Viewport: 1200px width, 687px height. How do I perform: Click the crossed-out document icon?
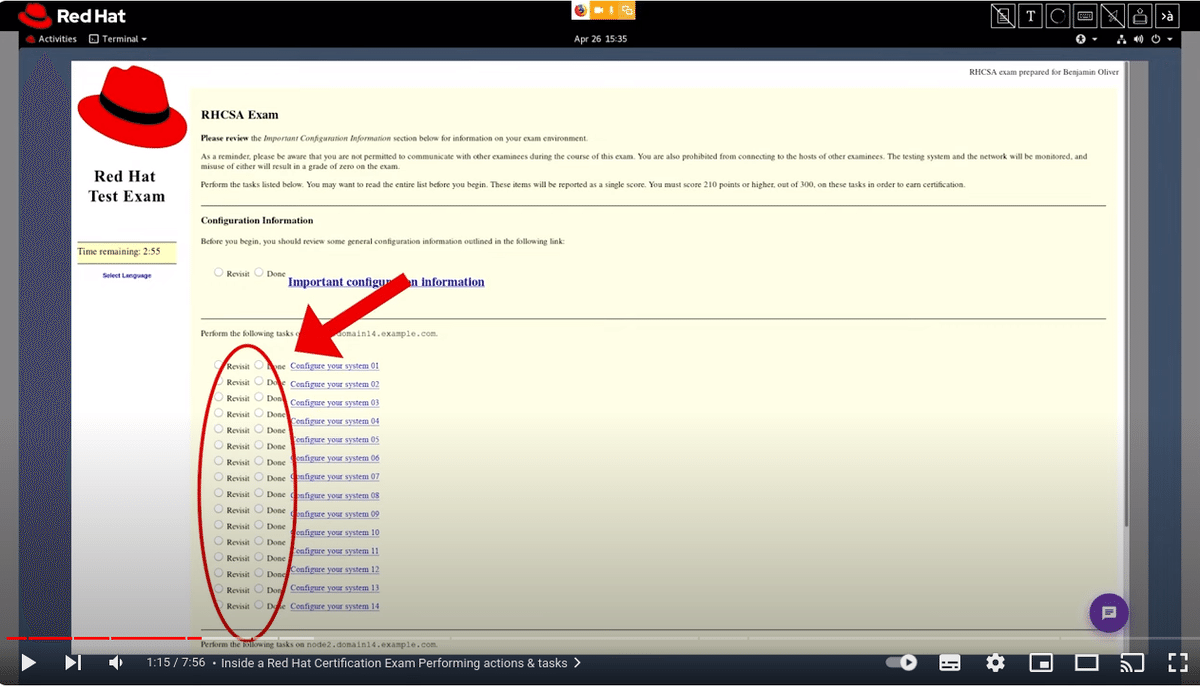[1003, 16]
